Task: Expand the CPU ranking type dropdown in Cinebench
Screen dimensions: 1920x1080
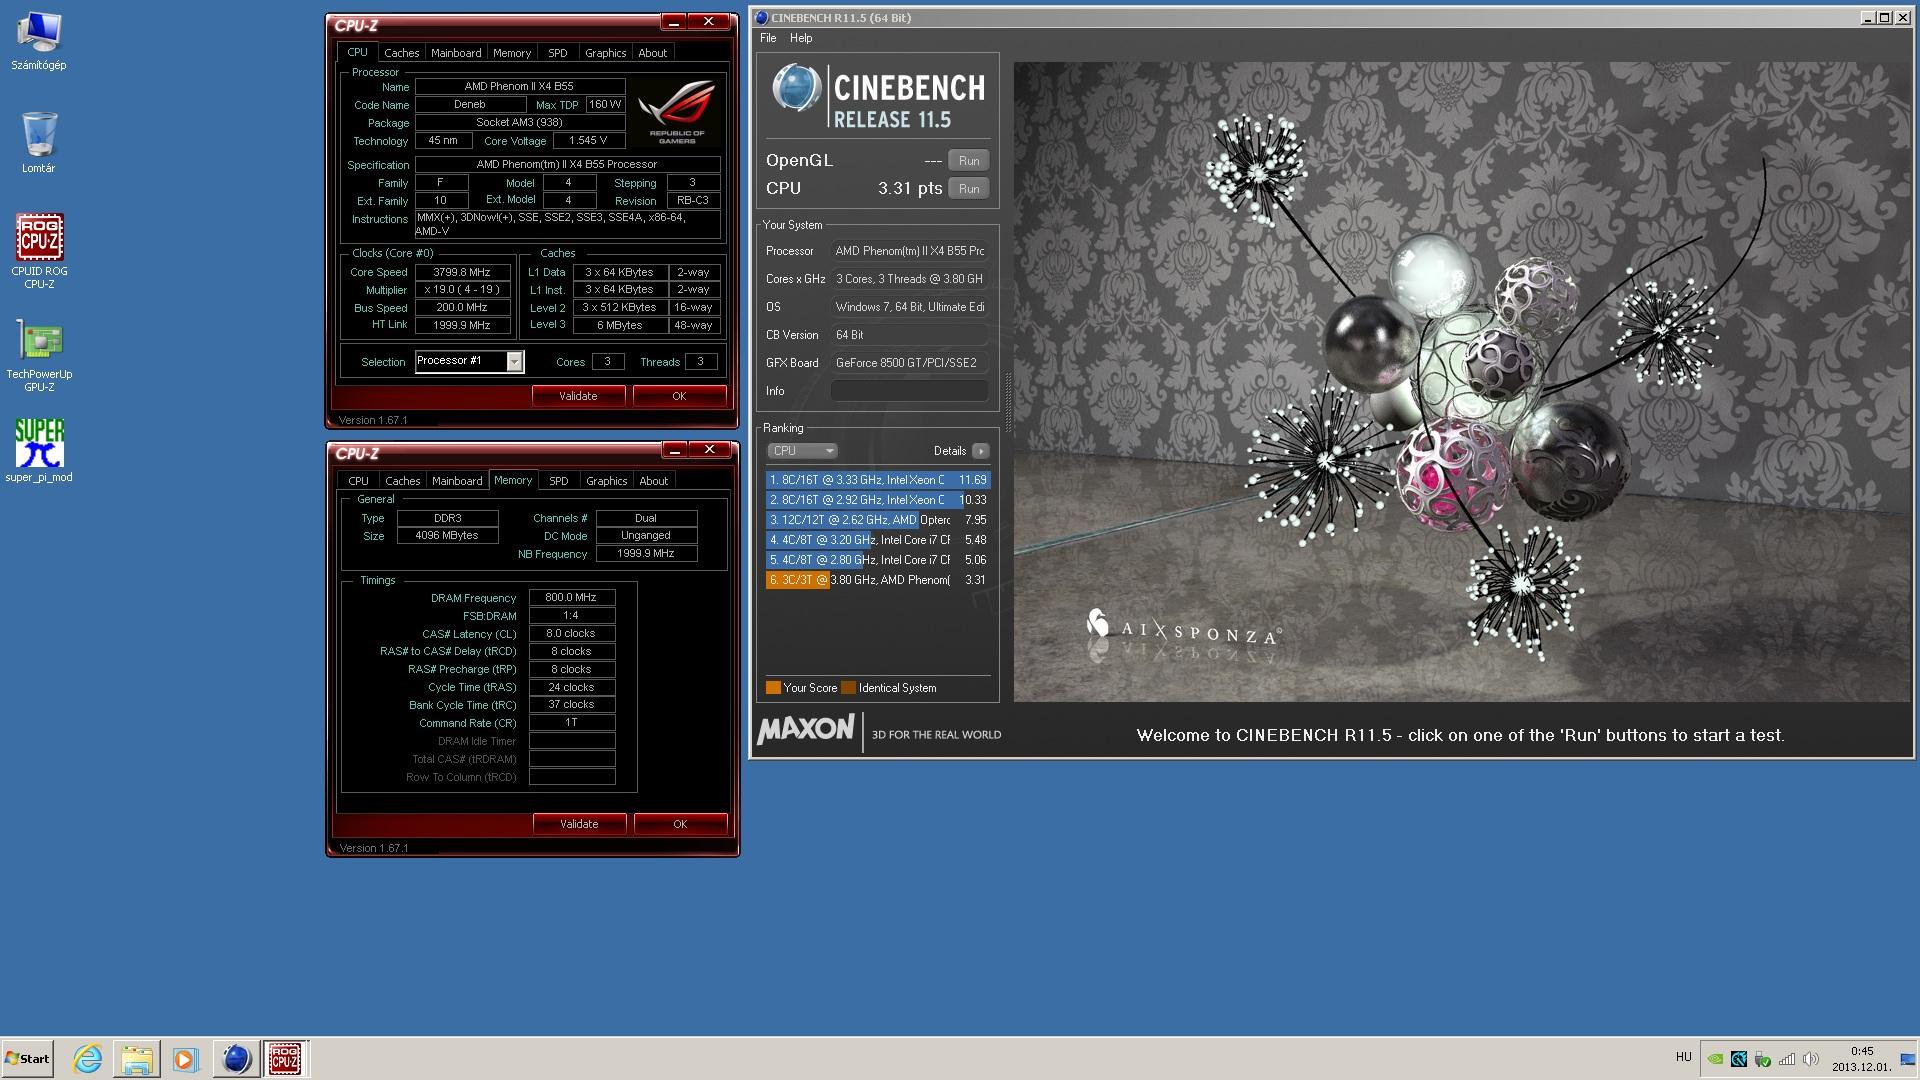Action: [802, 451]
